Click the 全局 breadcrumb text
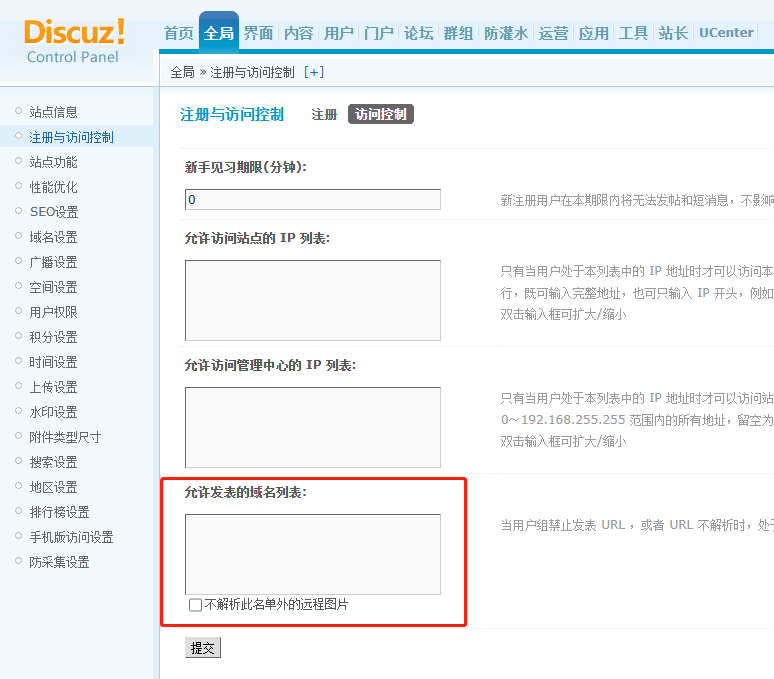This screenshot has width=774, height=679. click(183, 72)
